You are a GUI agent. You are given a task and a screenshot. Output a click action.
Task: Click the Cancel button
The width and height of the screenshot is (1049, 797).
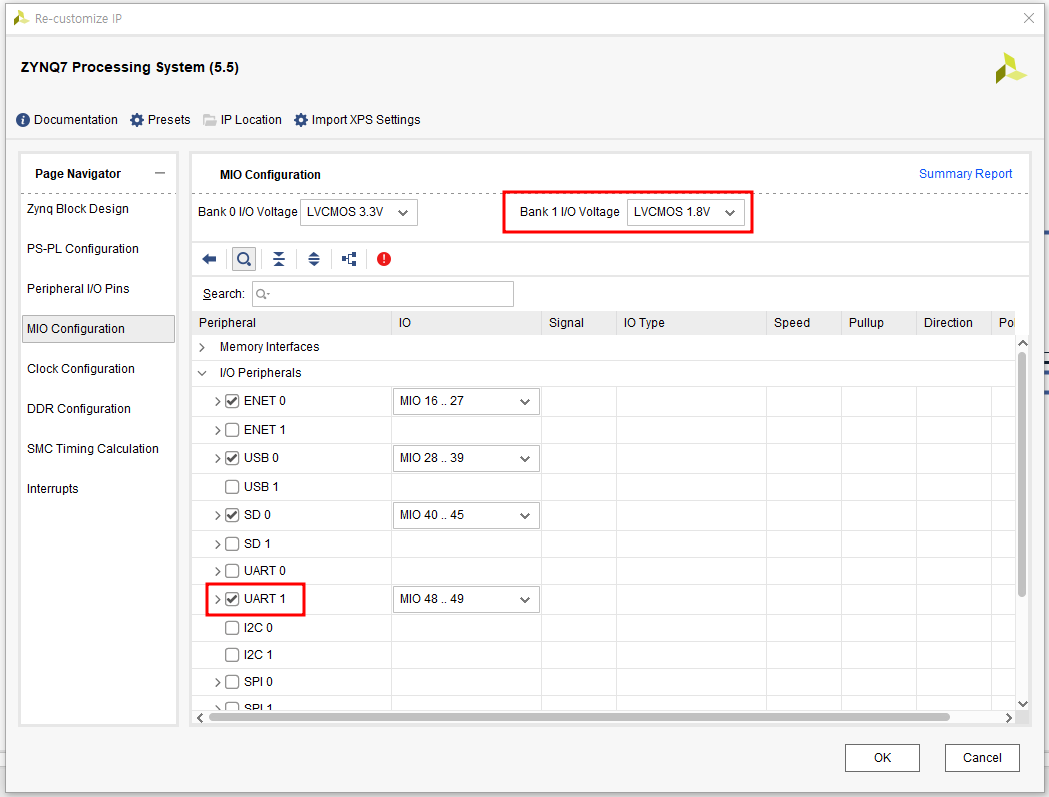(x=982, y=758)
